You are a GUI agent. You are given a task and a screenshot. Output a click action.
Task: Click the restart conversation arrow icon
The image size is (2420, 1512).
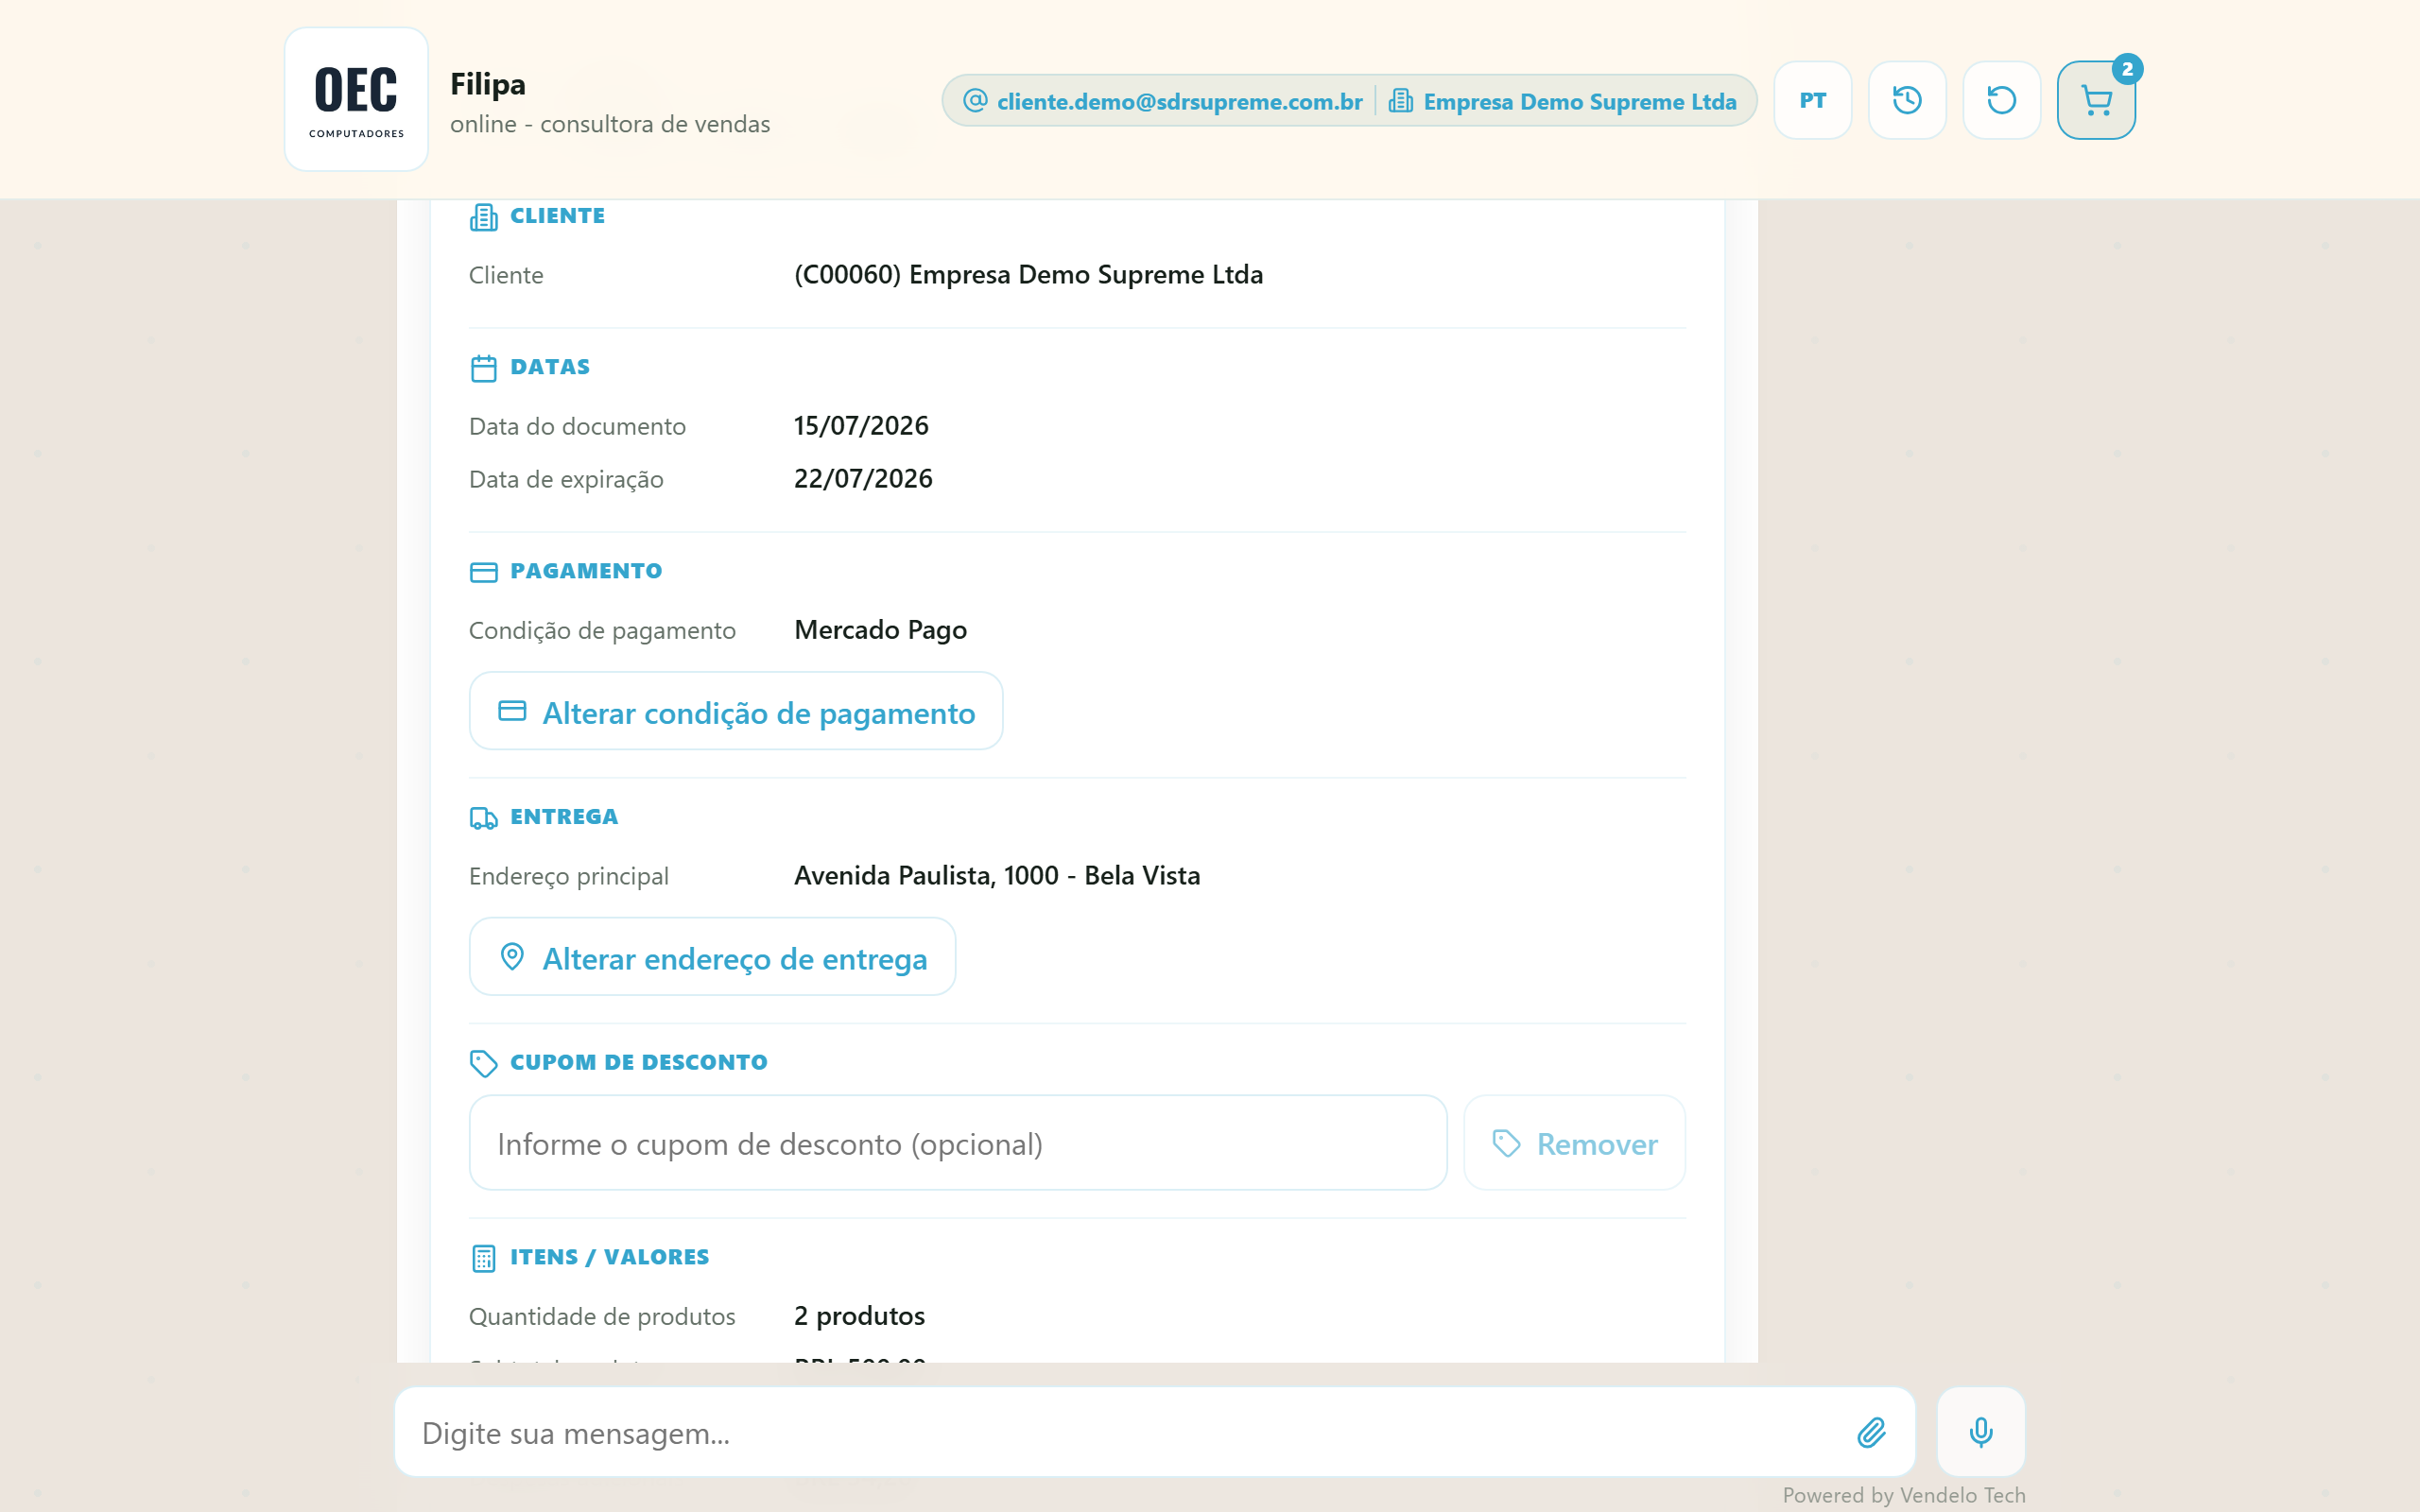point(2001,100)
